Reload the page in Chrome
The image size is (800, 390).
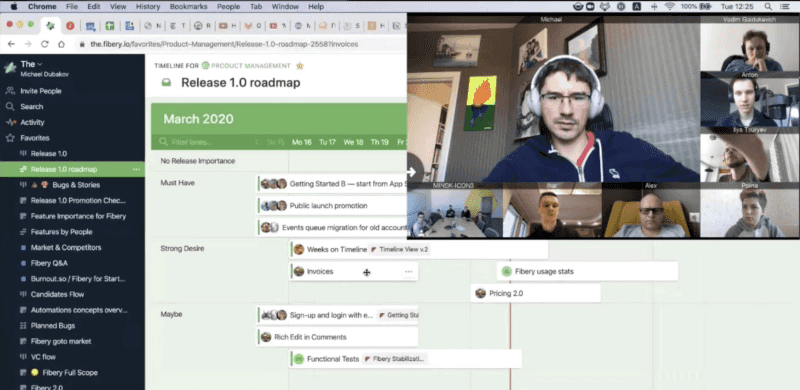click(x=44, y=44)
